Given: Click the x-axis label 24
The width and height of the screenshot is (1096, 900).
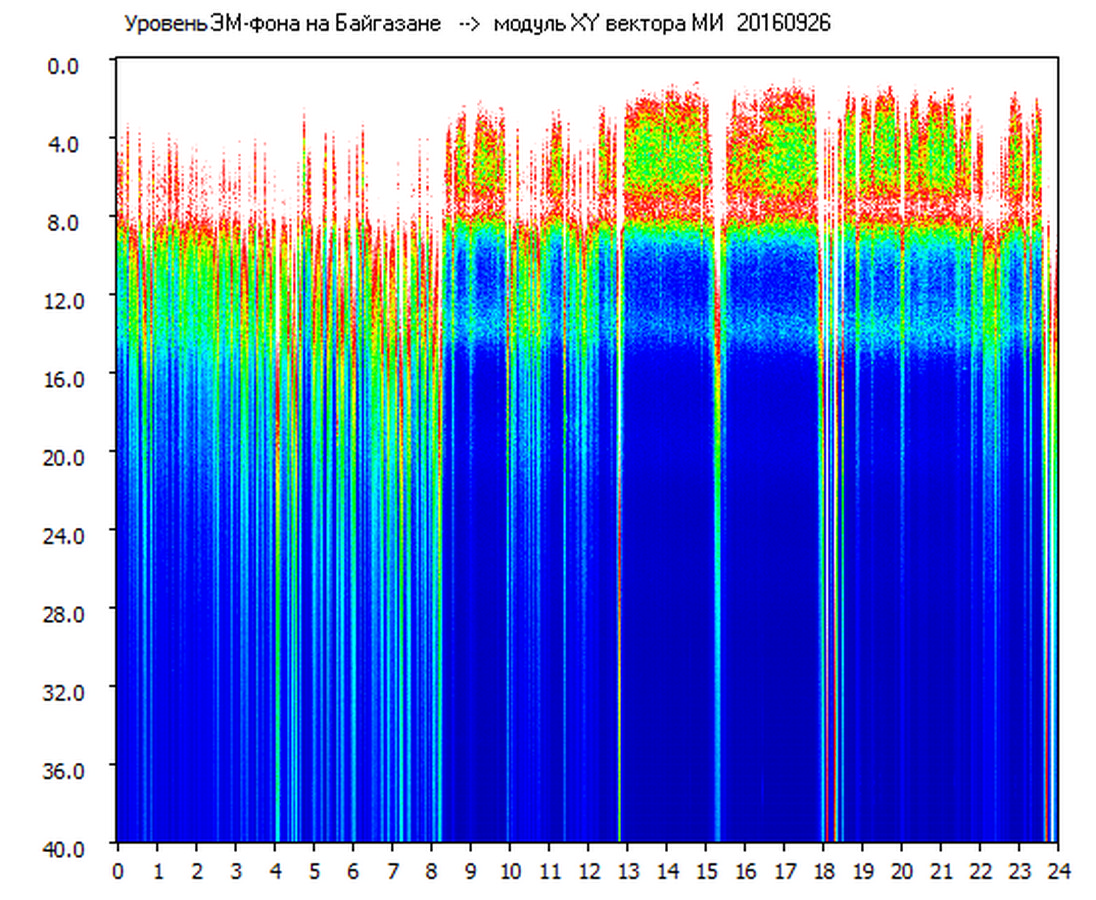Looking at the screenshot, I should tap(1058, 870).
